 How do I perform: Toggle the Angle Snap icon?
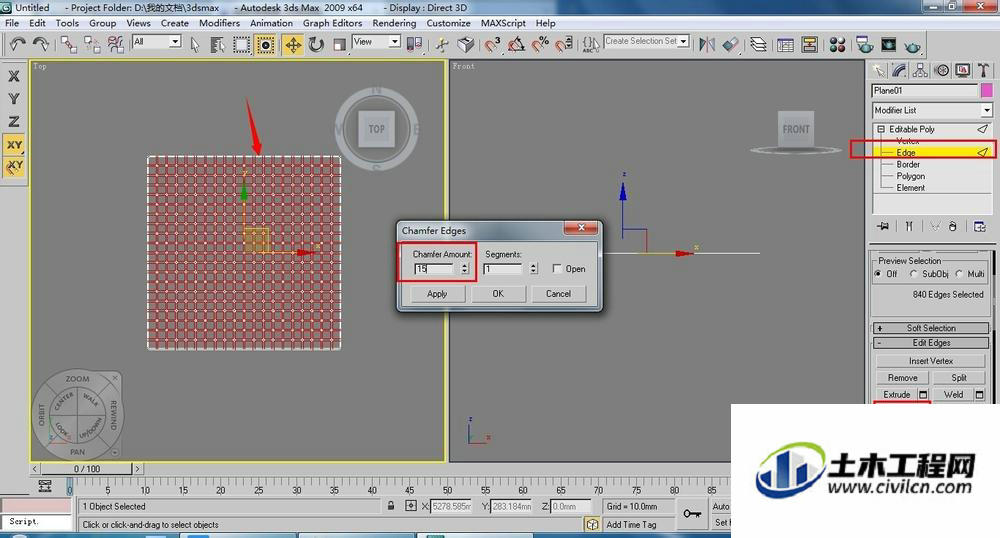[516, 44]
